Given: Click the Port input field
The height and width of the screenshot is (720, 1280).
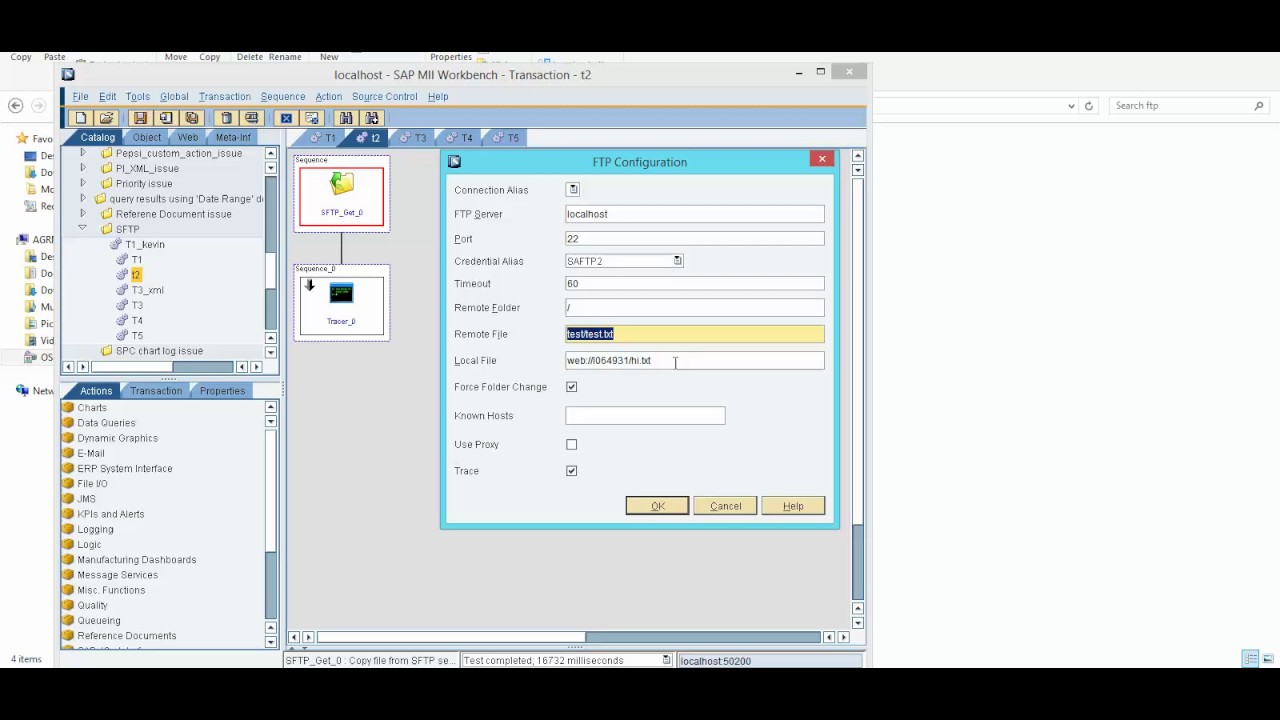Looking at the screenshot, I should pos(695,238).
